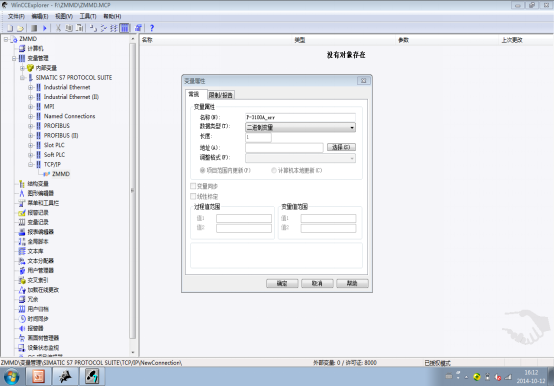The height and width of the screenshot is (386, 554).
Task: Choose 项目范围内更新 radio button
Action: tap(202, 170)
